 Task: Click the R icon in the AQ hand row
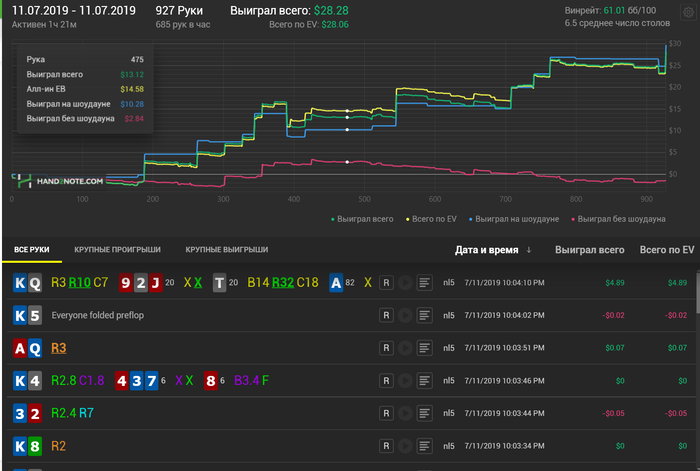tap(386, 348)
